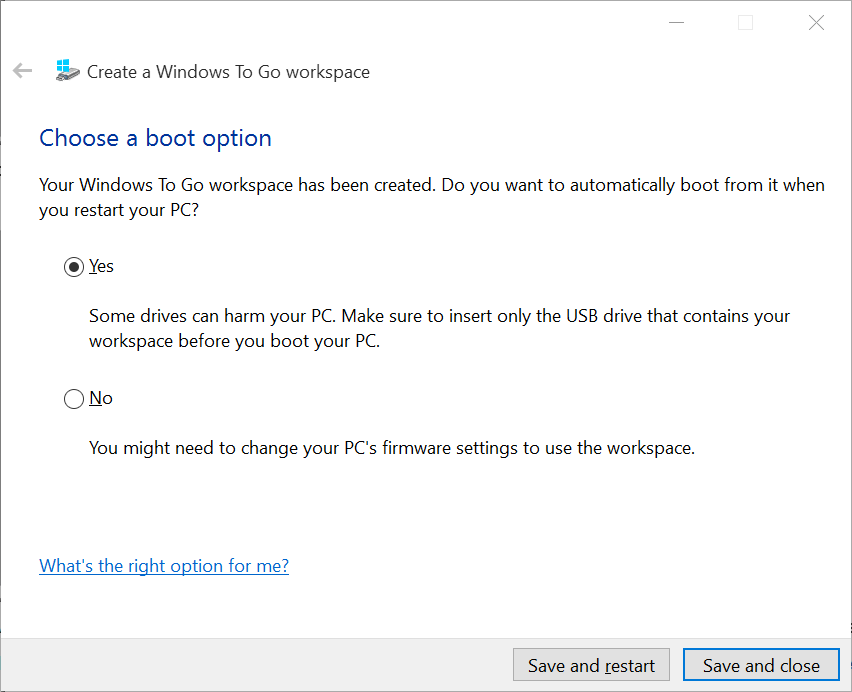
Task: Click the "Yes" option label text
Action: (101, 266)
